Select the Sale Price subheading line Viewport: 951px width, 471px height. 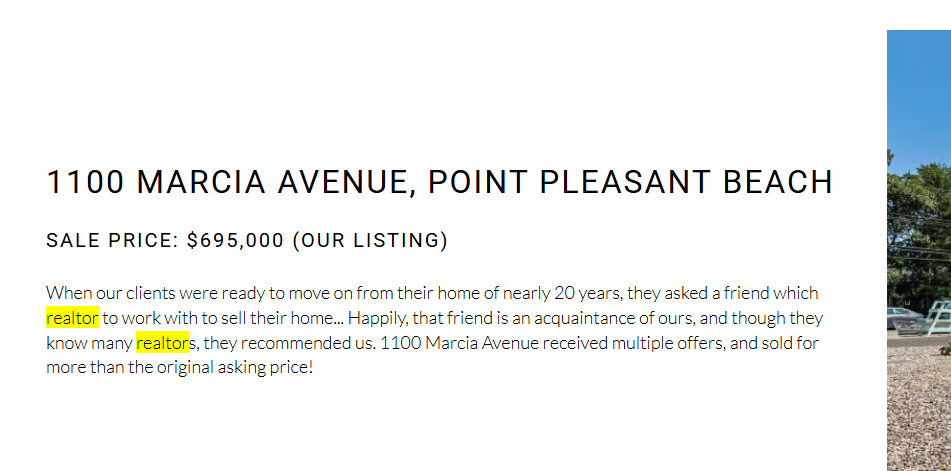coord(247,241)
